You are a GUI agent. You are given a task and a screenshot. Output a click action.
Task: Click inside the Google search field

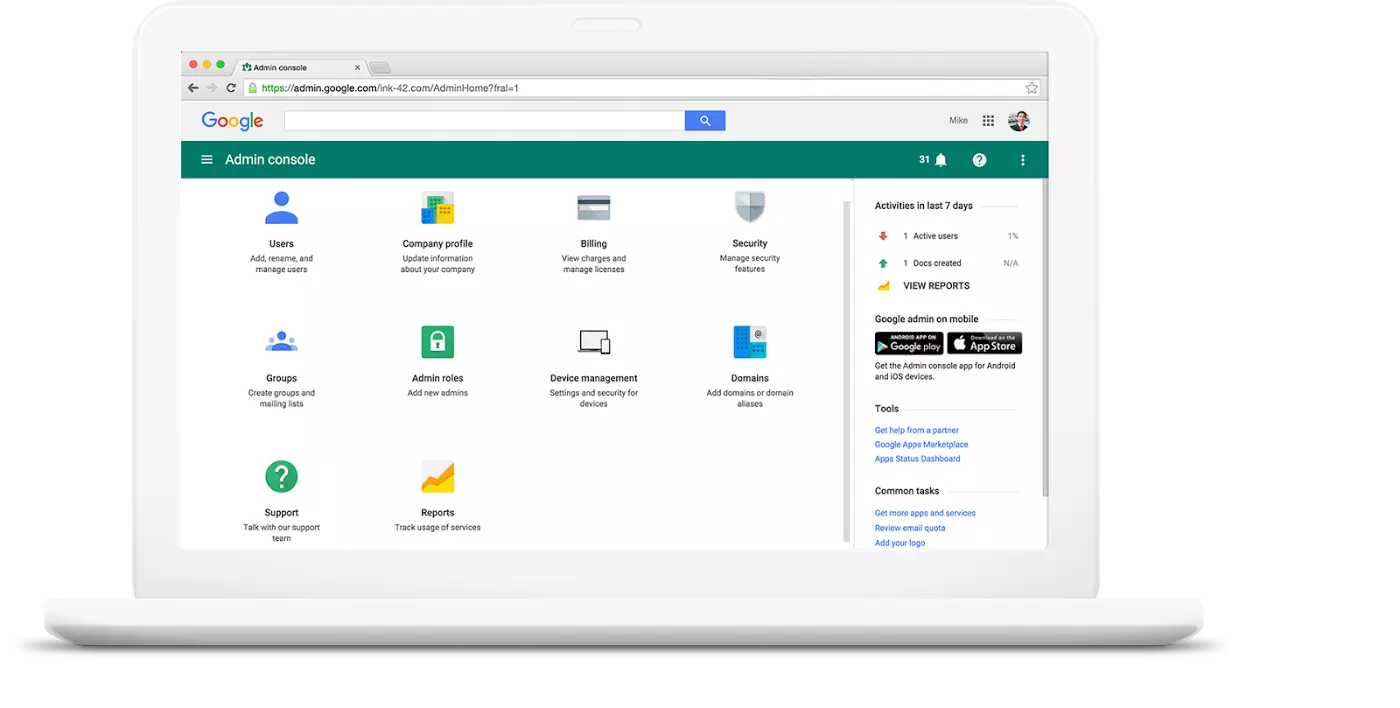click(x=484, y=119)
